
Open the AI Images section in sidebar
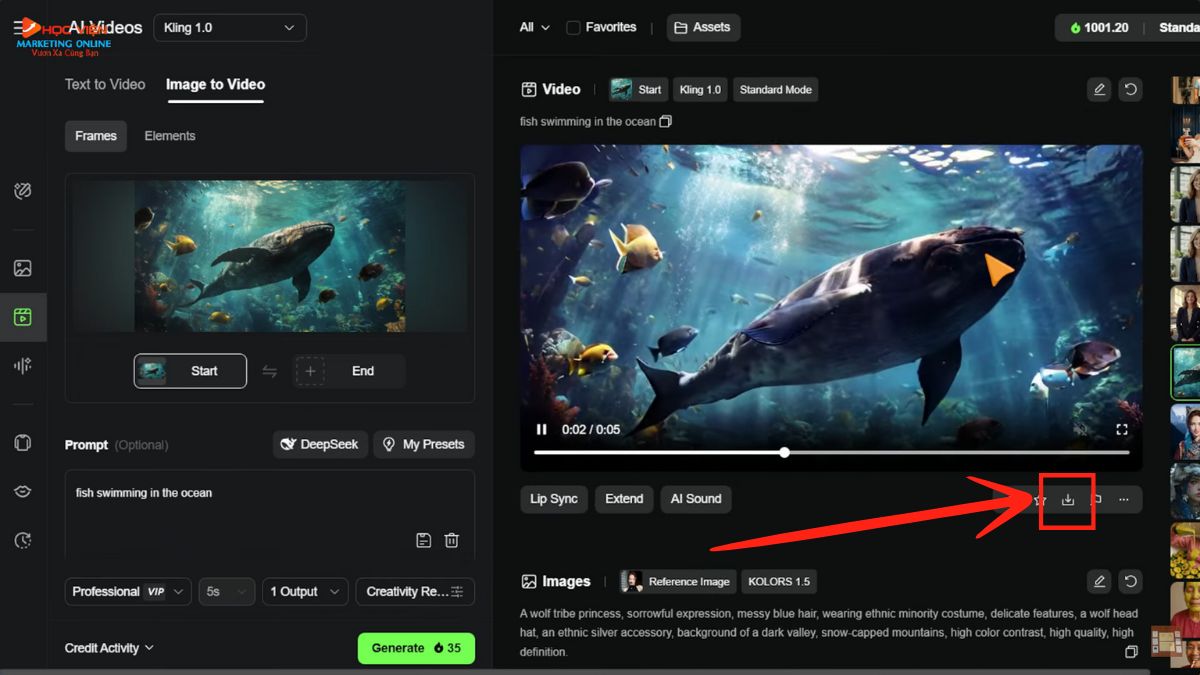(23, 268)
